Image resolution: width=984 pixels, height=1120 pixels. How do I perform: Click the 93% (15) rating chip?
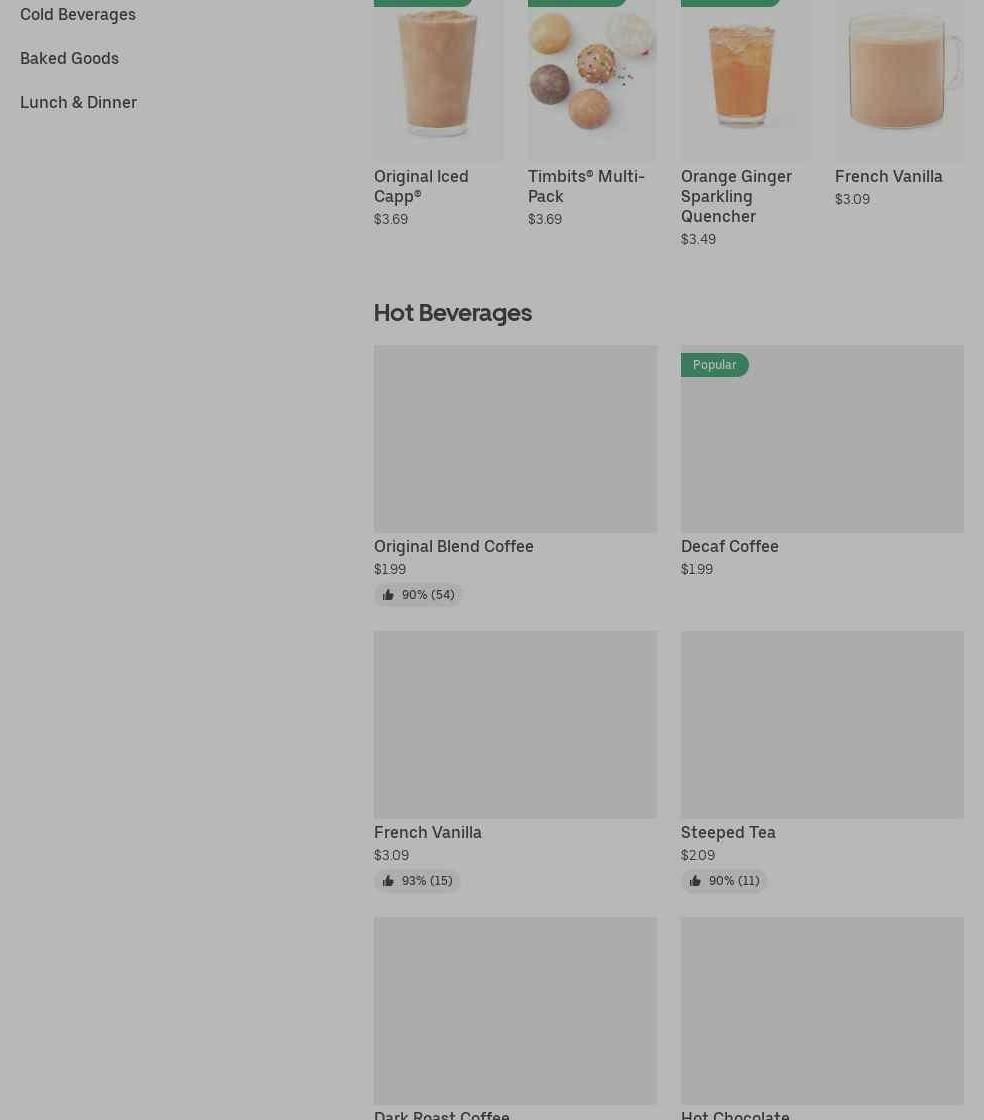coord(417,881)
